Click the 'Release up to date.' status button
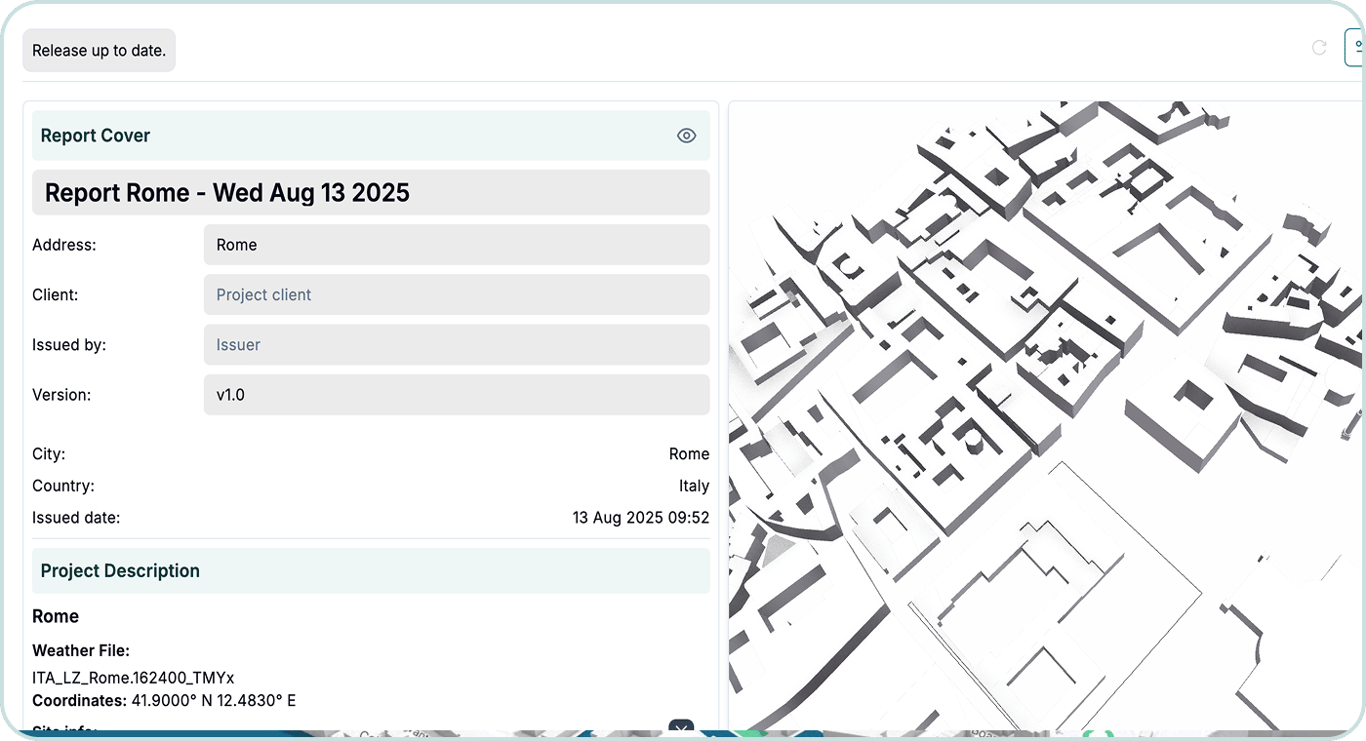 98,49
